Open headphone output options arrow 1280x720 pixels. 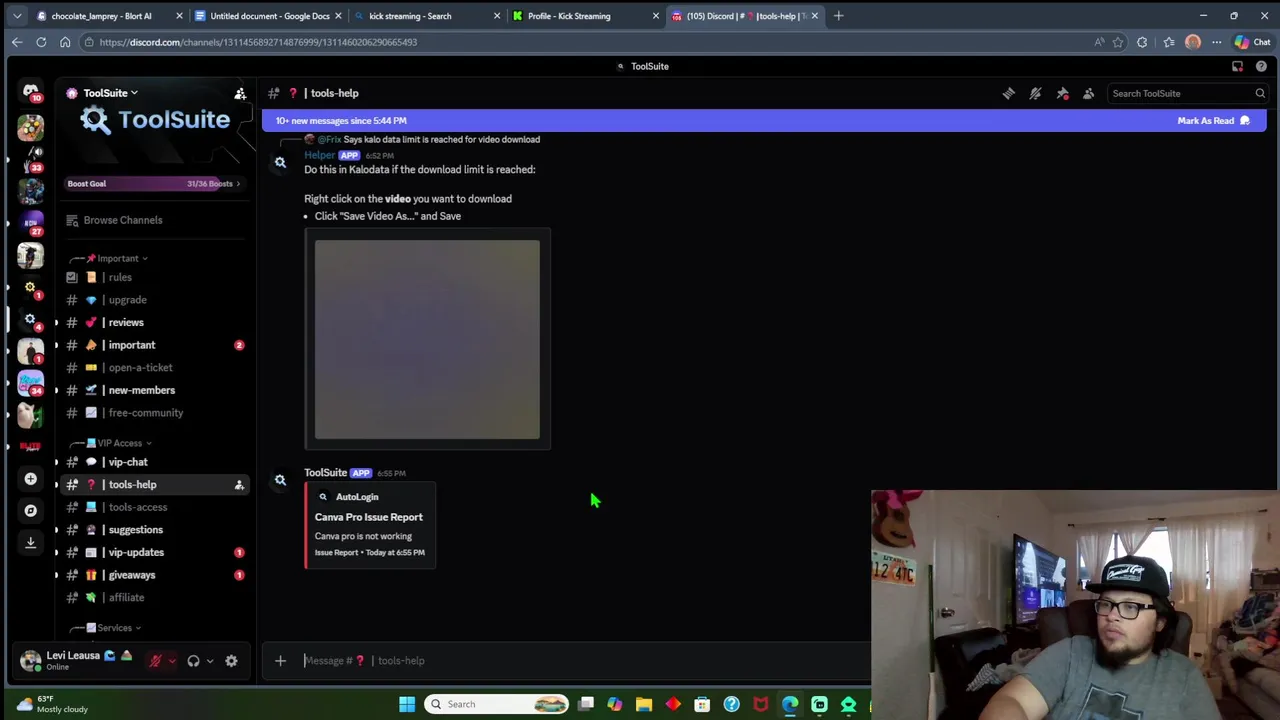(210, 661)
